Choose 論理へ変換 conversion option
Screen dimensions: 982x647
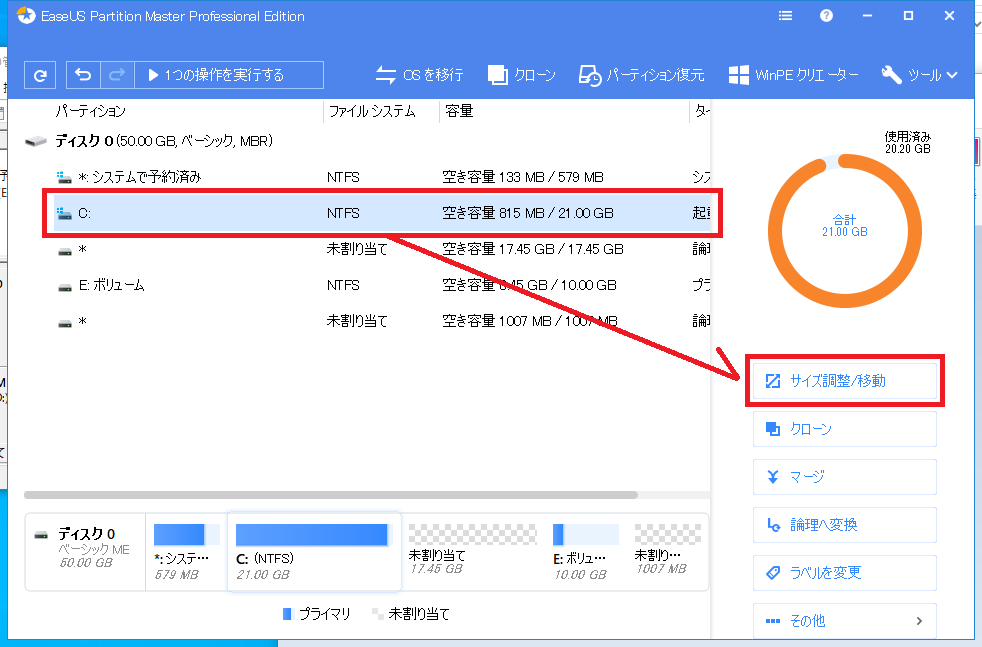[x=844, y=525]
